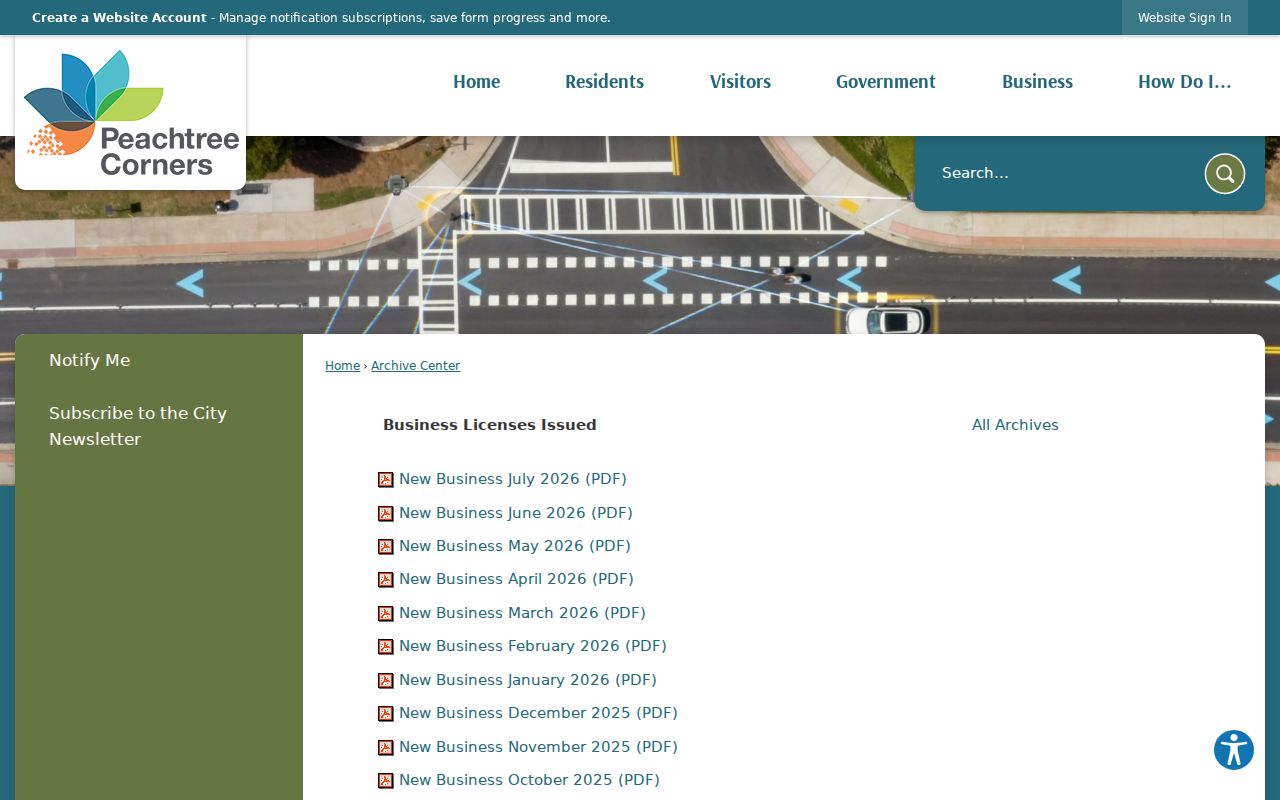The image size is (1280, 800).
Task: Focus the Search input field
Action: 1065,174
